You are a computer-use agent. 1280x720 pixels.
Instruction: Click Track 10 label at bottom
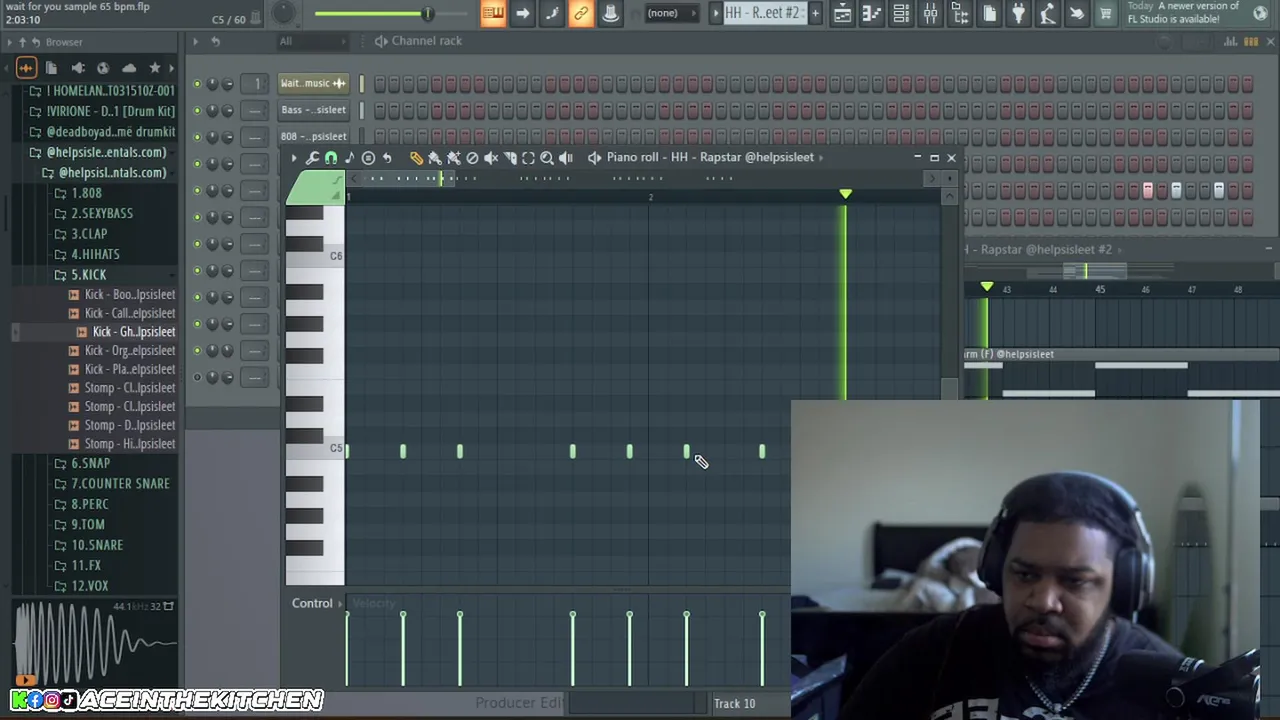[x=734, y=704]
